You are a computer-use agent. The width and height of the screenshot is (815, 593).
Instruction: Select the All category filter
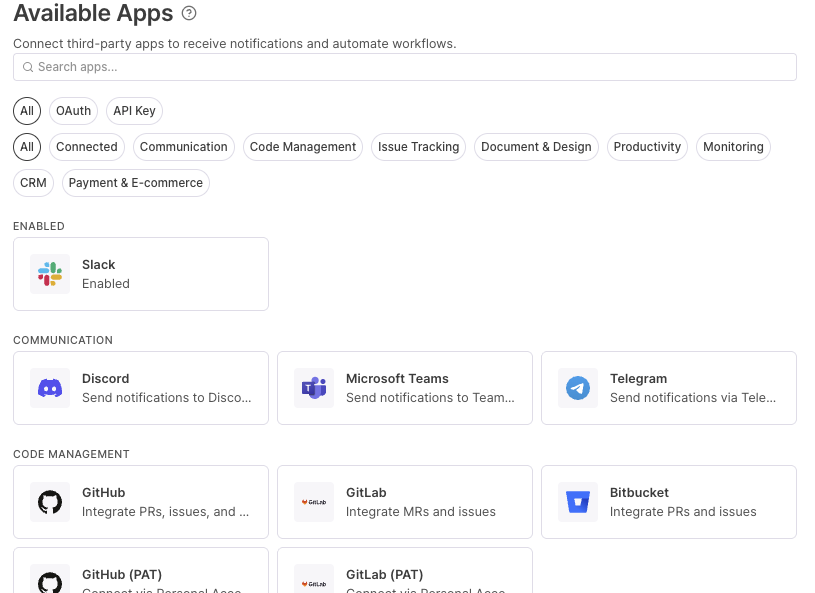[27, 147]
